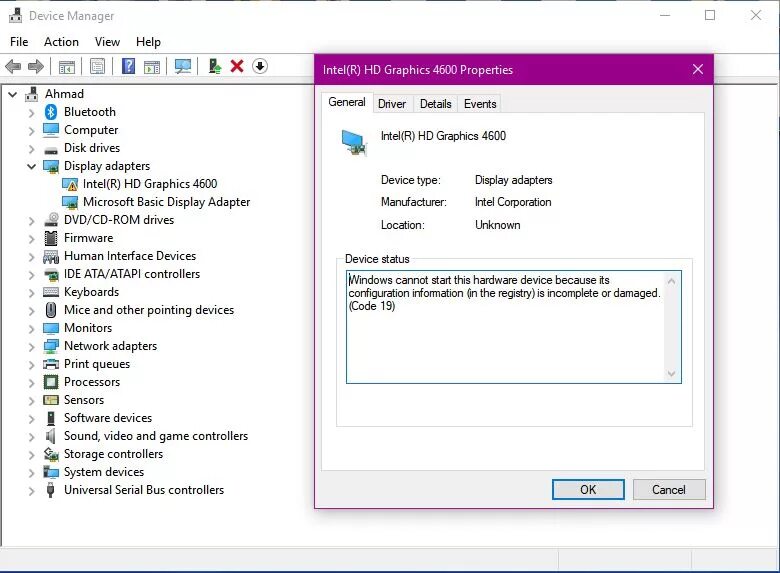Select the Firmware chip icon
This screenshot has height=573, width=780.
coord(51,238)
